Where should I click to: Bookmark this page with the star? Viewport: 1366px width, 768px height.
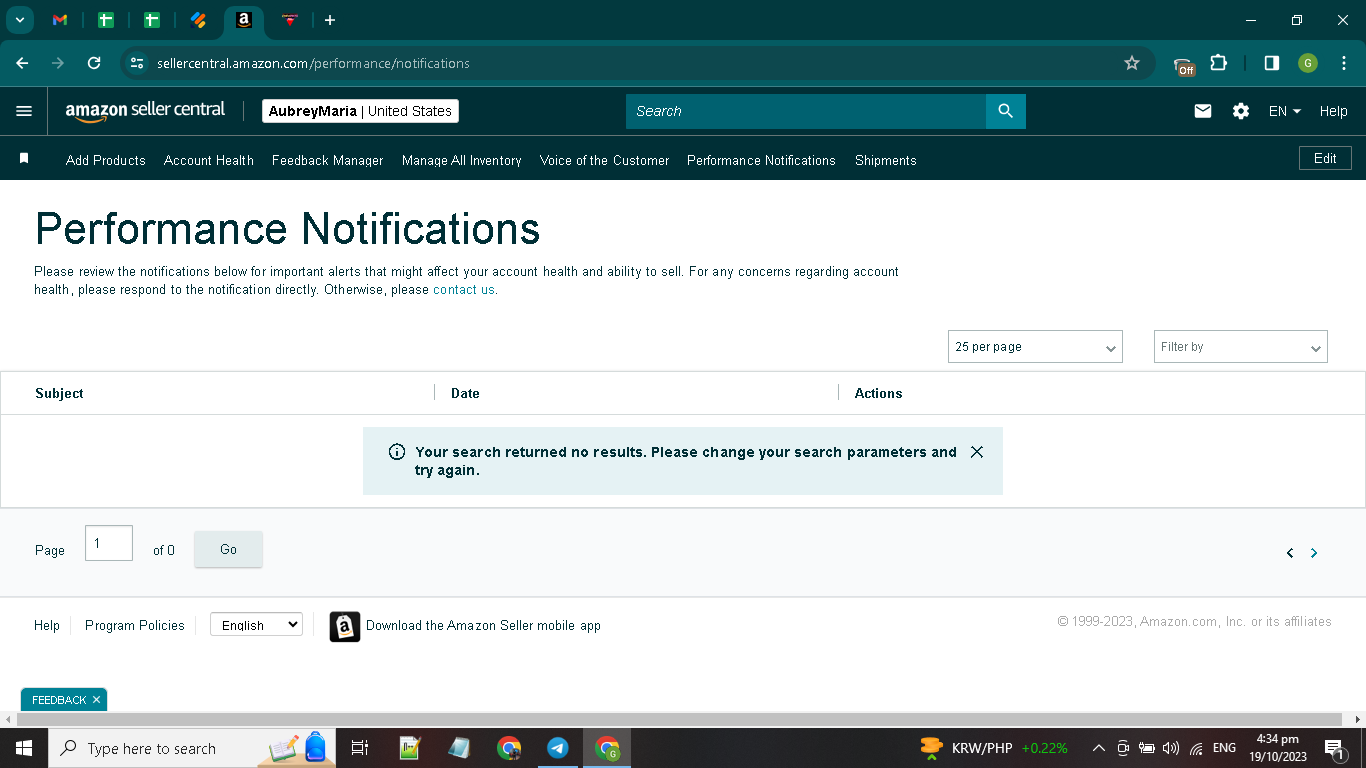[1132, 63]
